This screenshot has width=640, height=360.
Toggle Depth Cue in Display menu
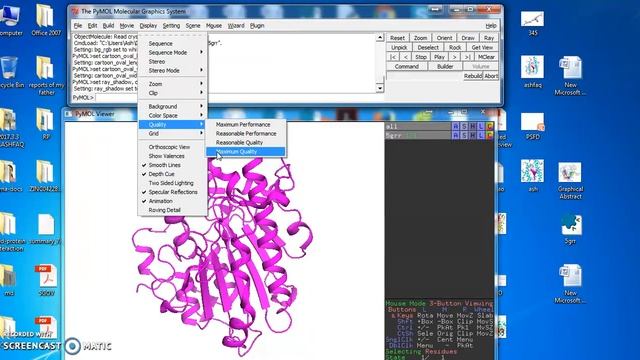161,174
